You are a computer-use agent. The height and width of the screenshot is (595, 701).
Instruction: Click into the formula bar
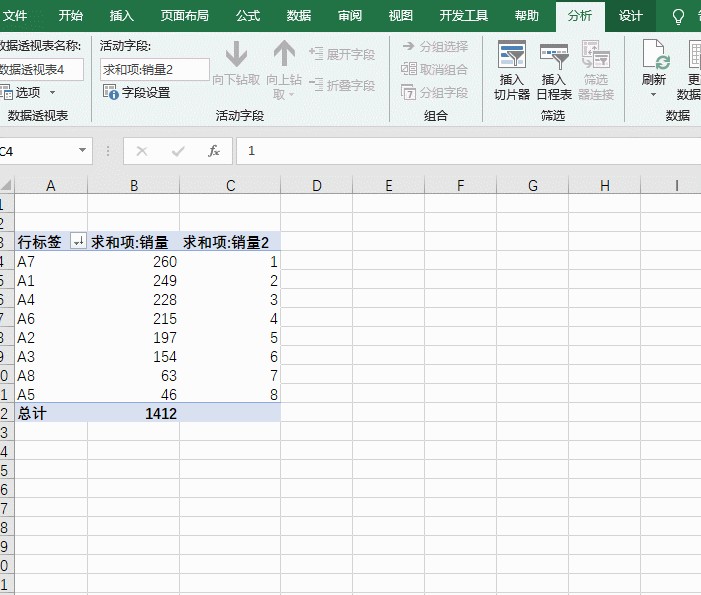[x=469, y=151]
